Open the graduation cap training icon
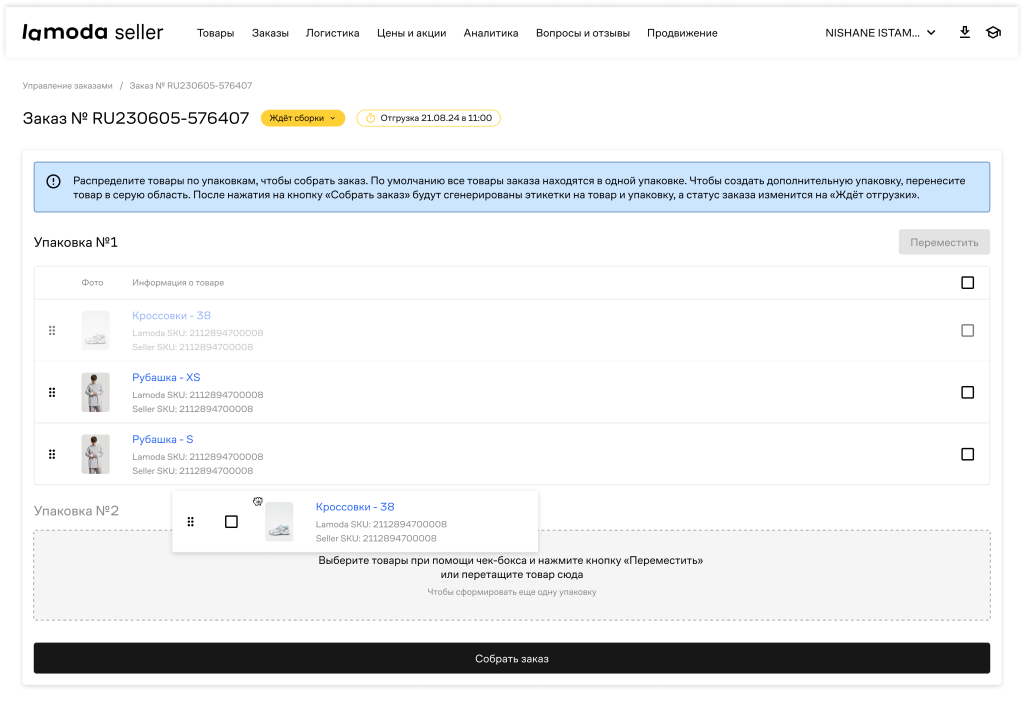Screen dimensions: 1024x727 993,32
